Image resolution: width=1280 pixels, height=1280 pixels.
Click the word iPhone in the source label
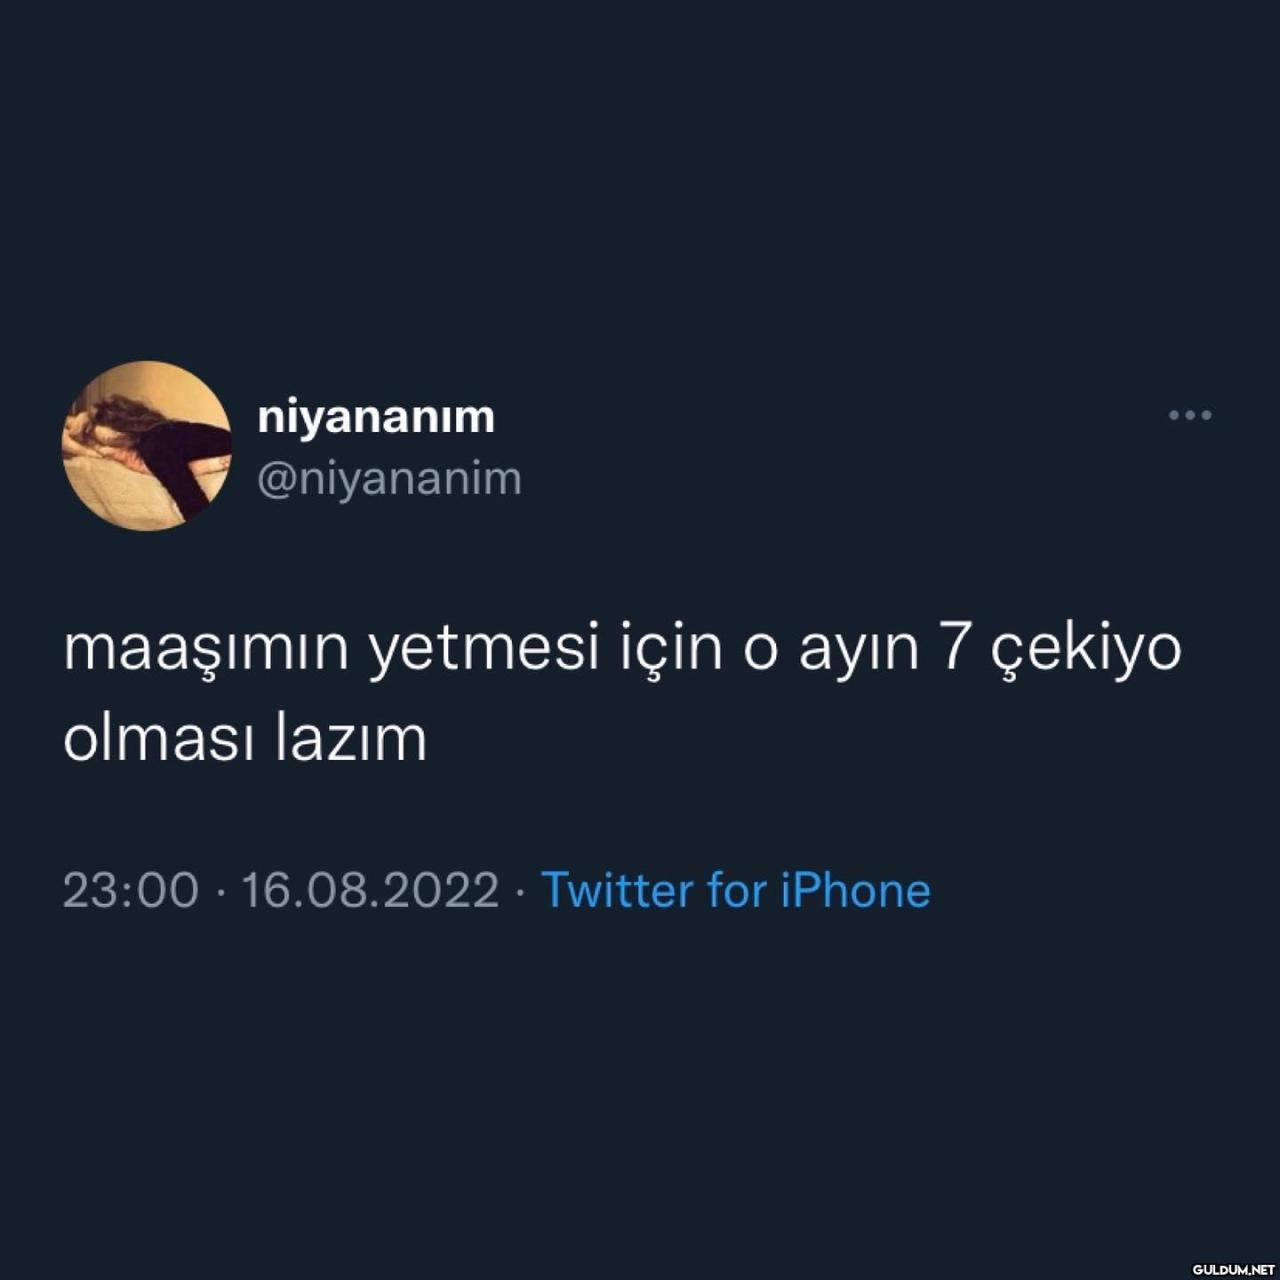[x=855, y=890]
